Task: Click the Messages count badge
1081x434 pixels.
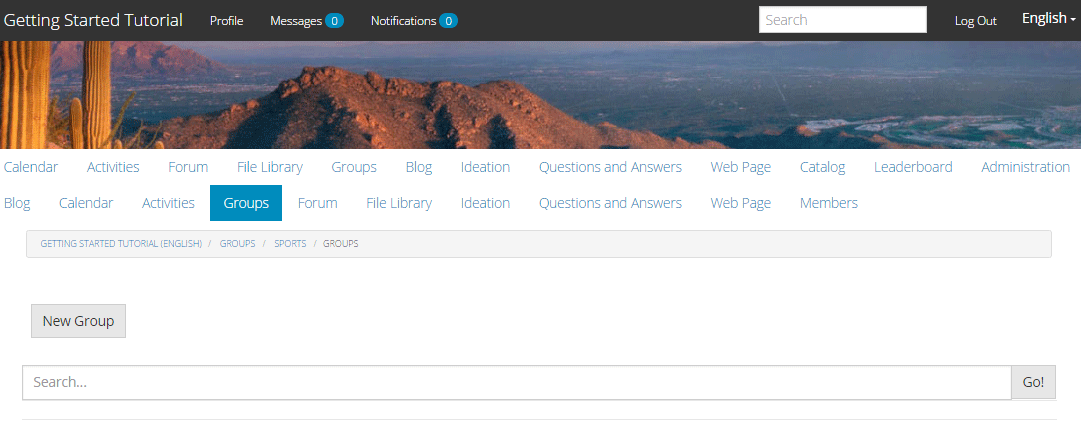Action: pos(334,21)
